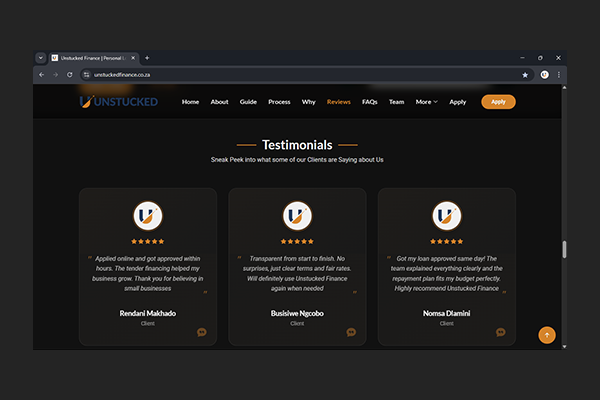
Task: Click the Client label under Nomsa Dlamini
Action: [447, 323]
